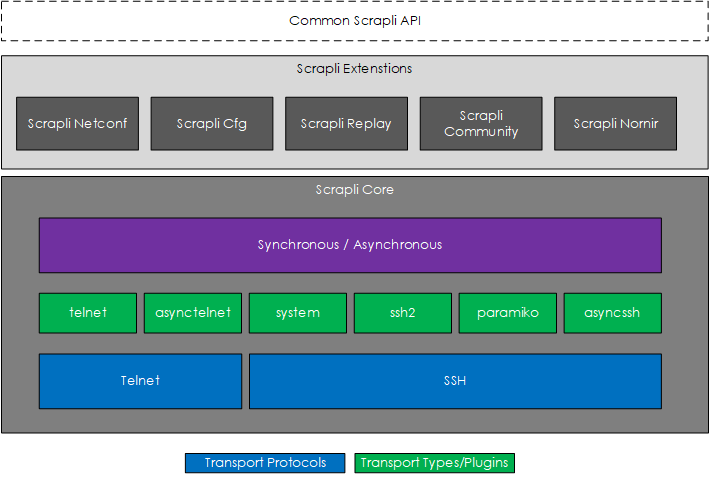Select the paramiko plugin box
710x477 pixels.
[x=508, y=313]
